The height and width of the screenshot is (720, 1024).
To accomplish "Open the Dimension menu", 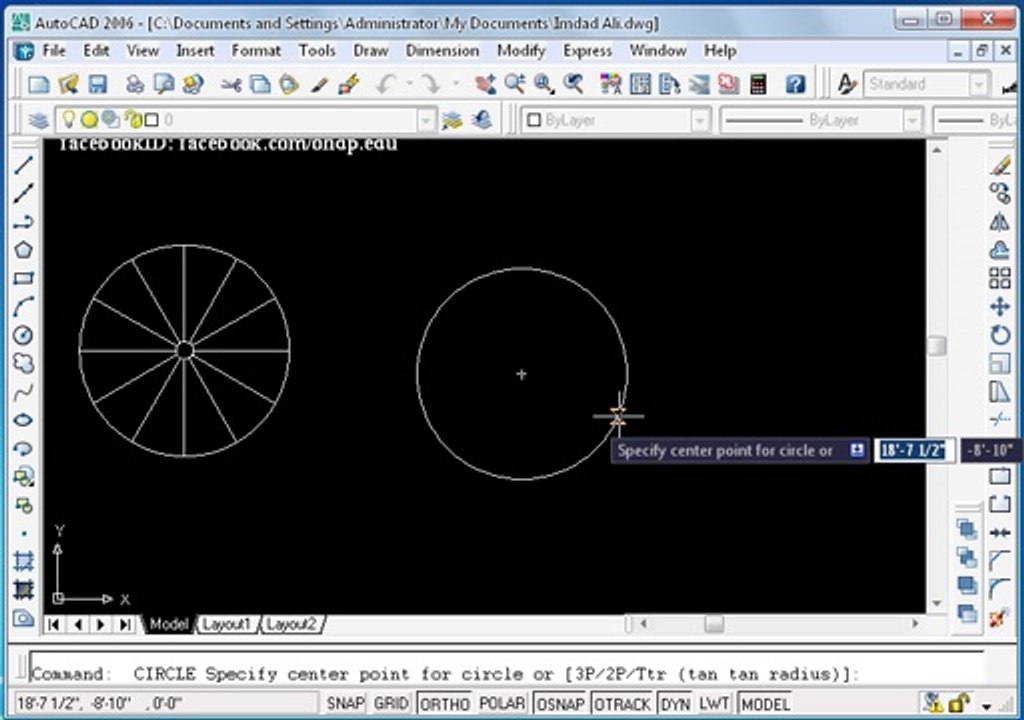I will point(442,50).
